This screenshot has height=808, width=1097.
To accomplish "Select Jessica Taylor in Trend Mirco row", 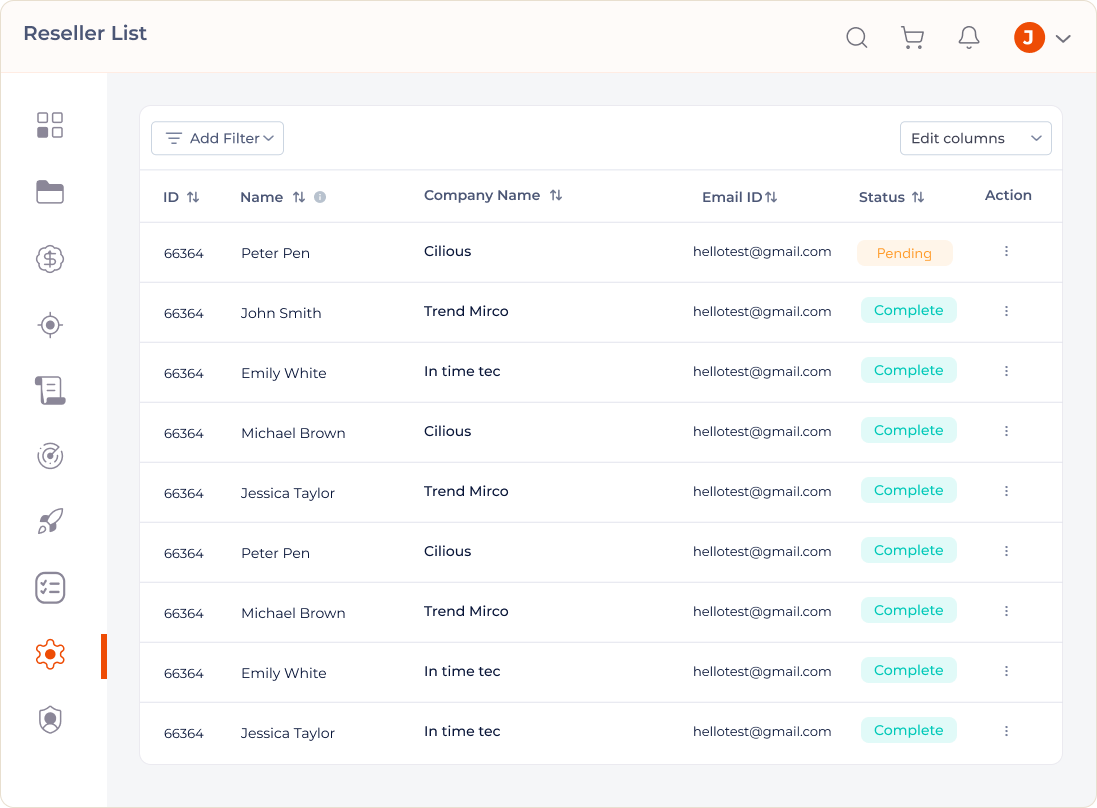I will [288, 493].
